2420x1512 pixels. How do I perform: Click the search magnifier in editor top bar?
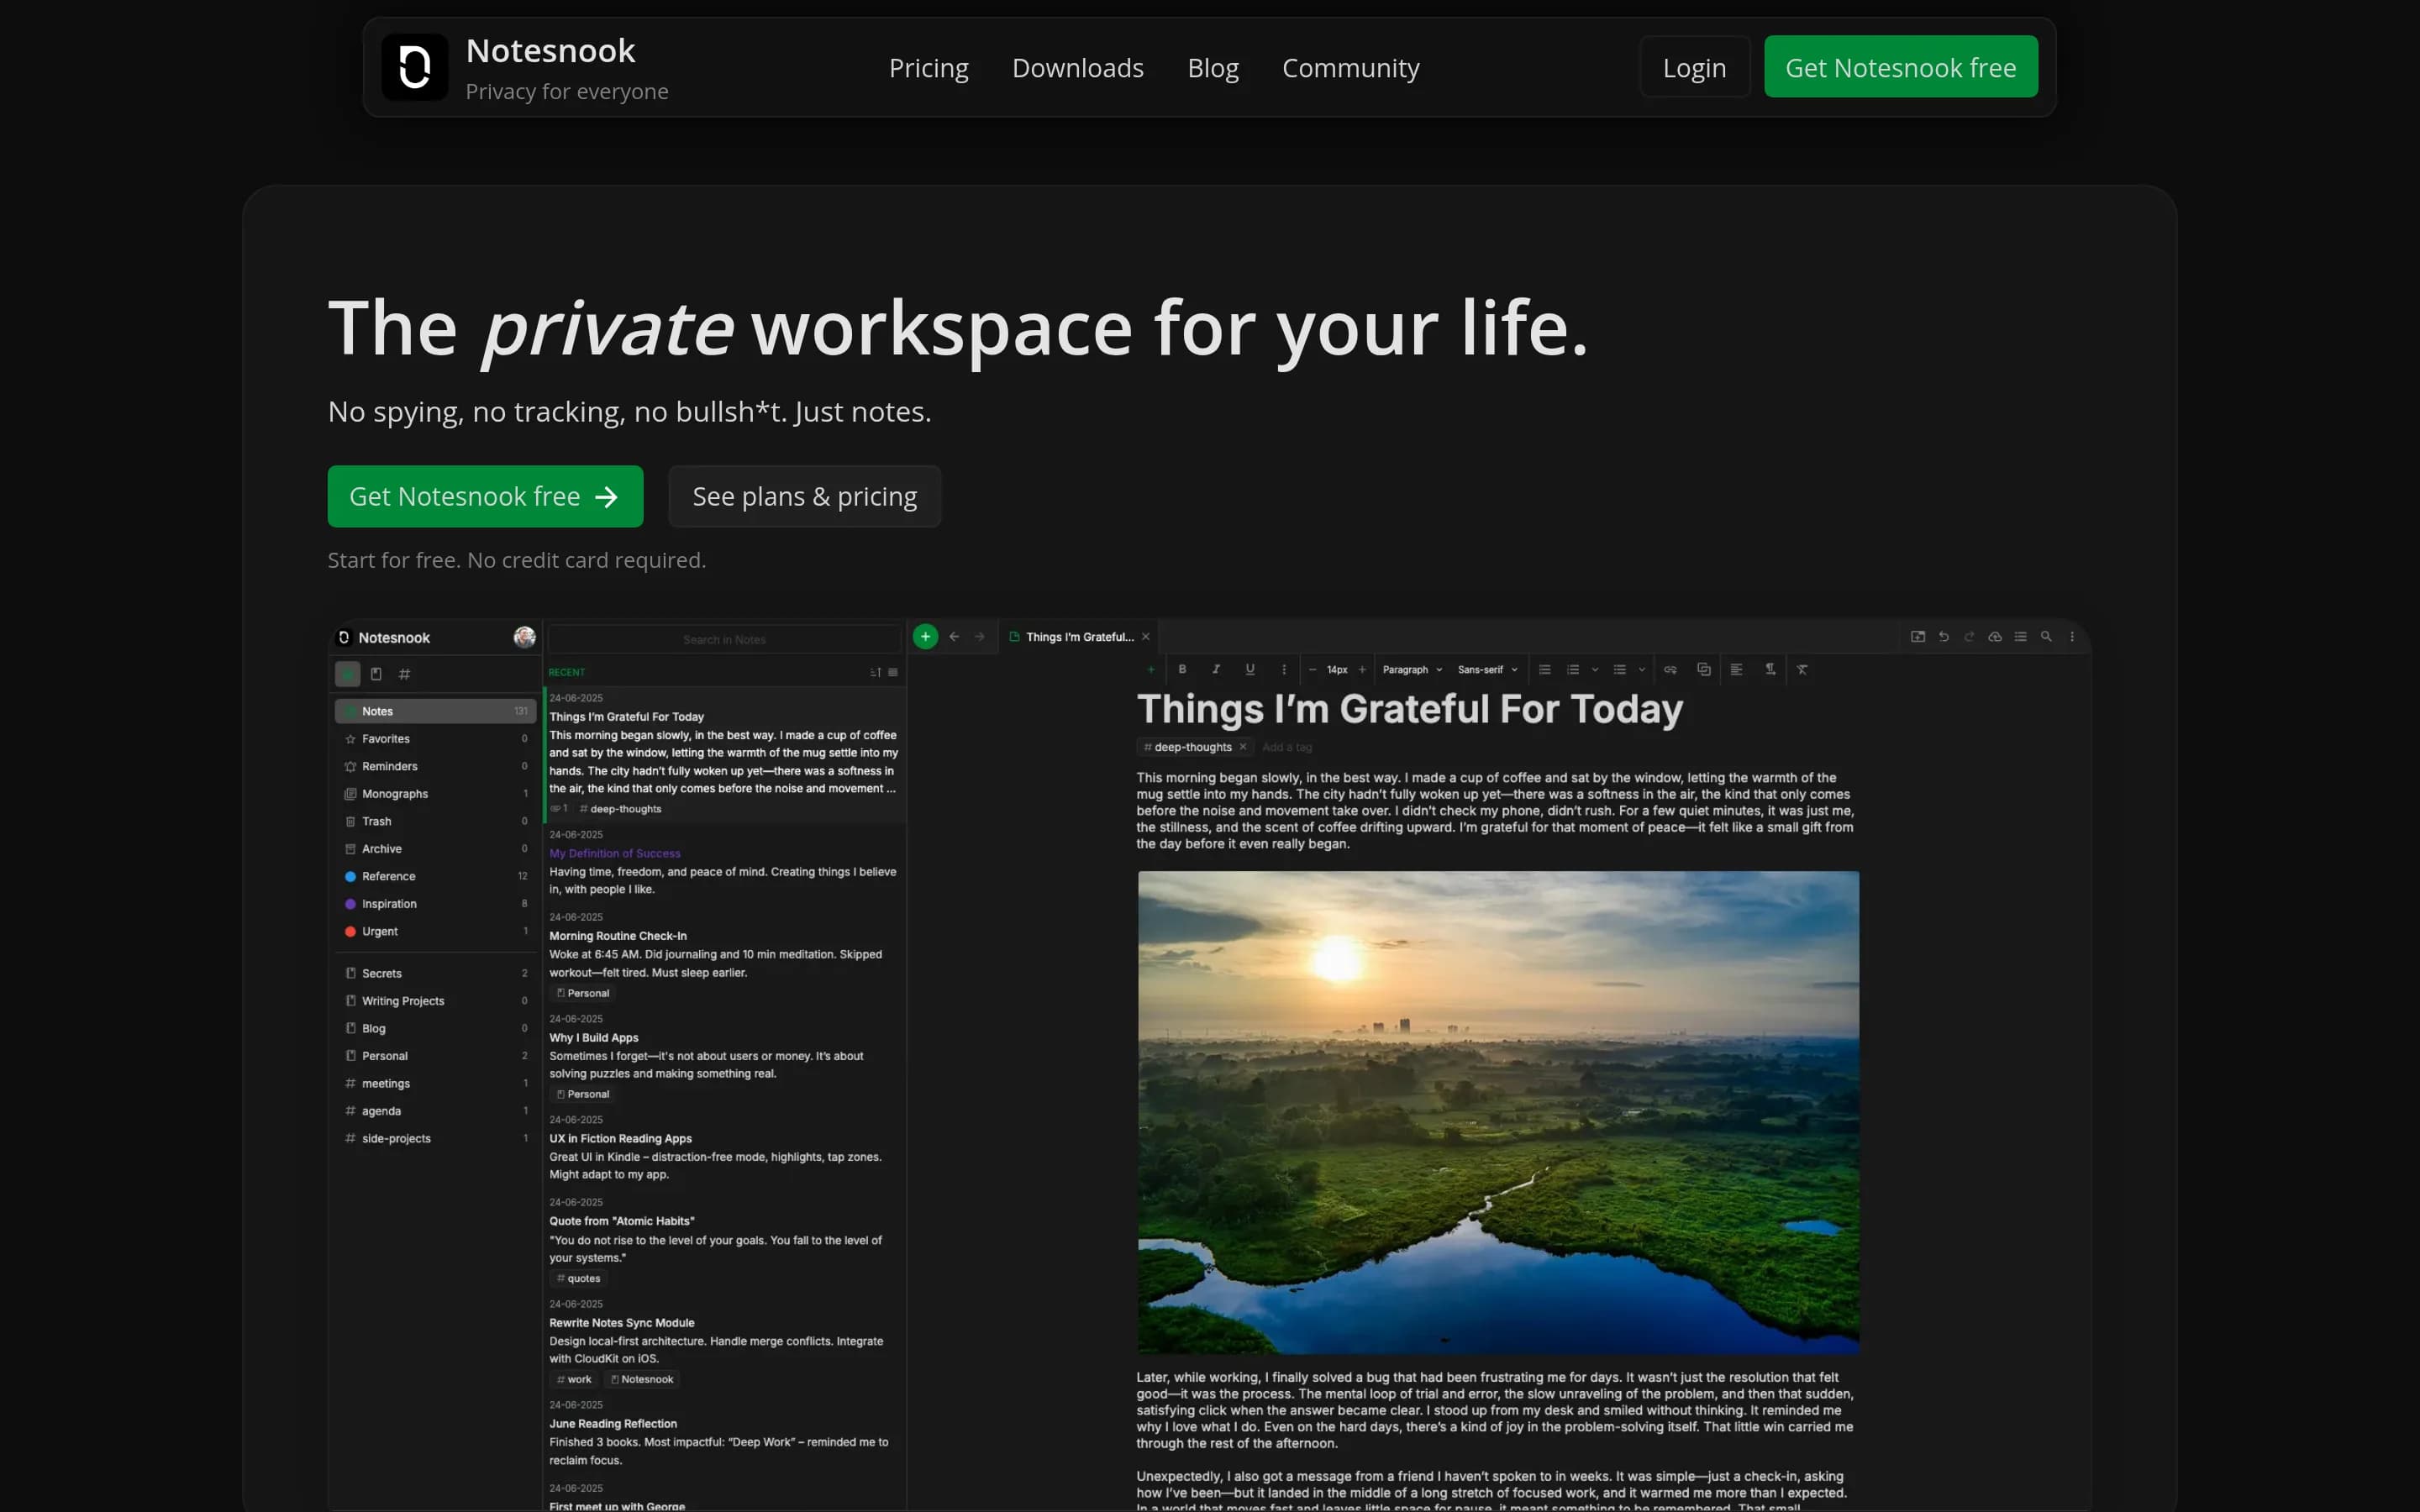pyautogui.click(x=2046, y=636)
